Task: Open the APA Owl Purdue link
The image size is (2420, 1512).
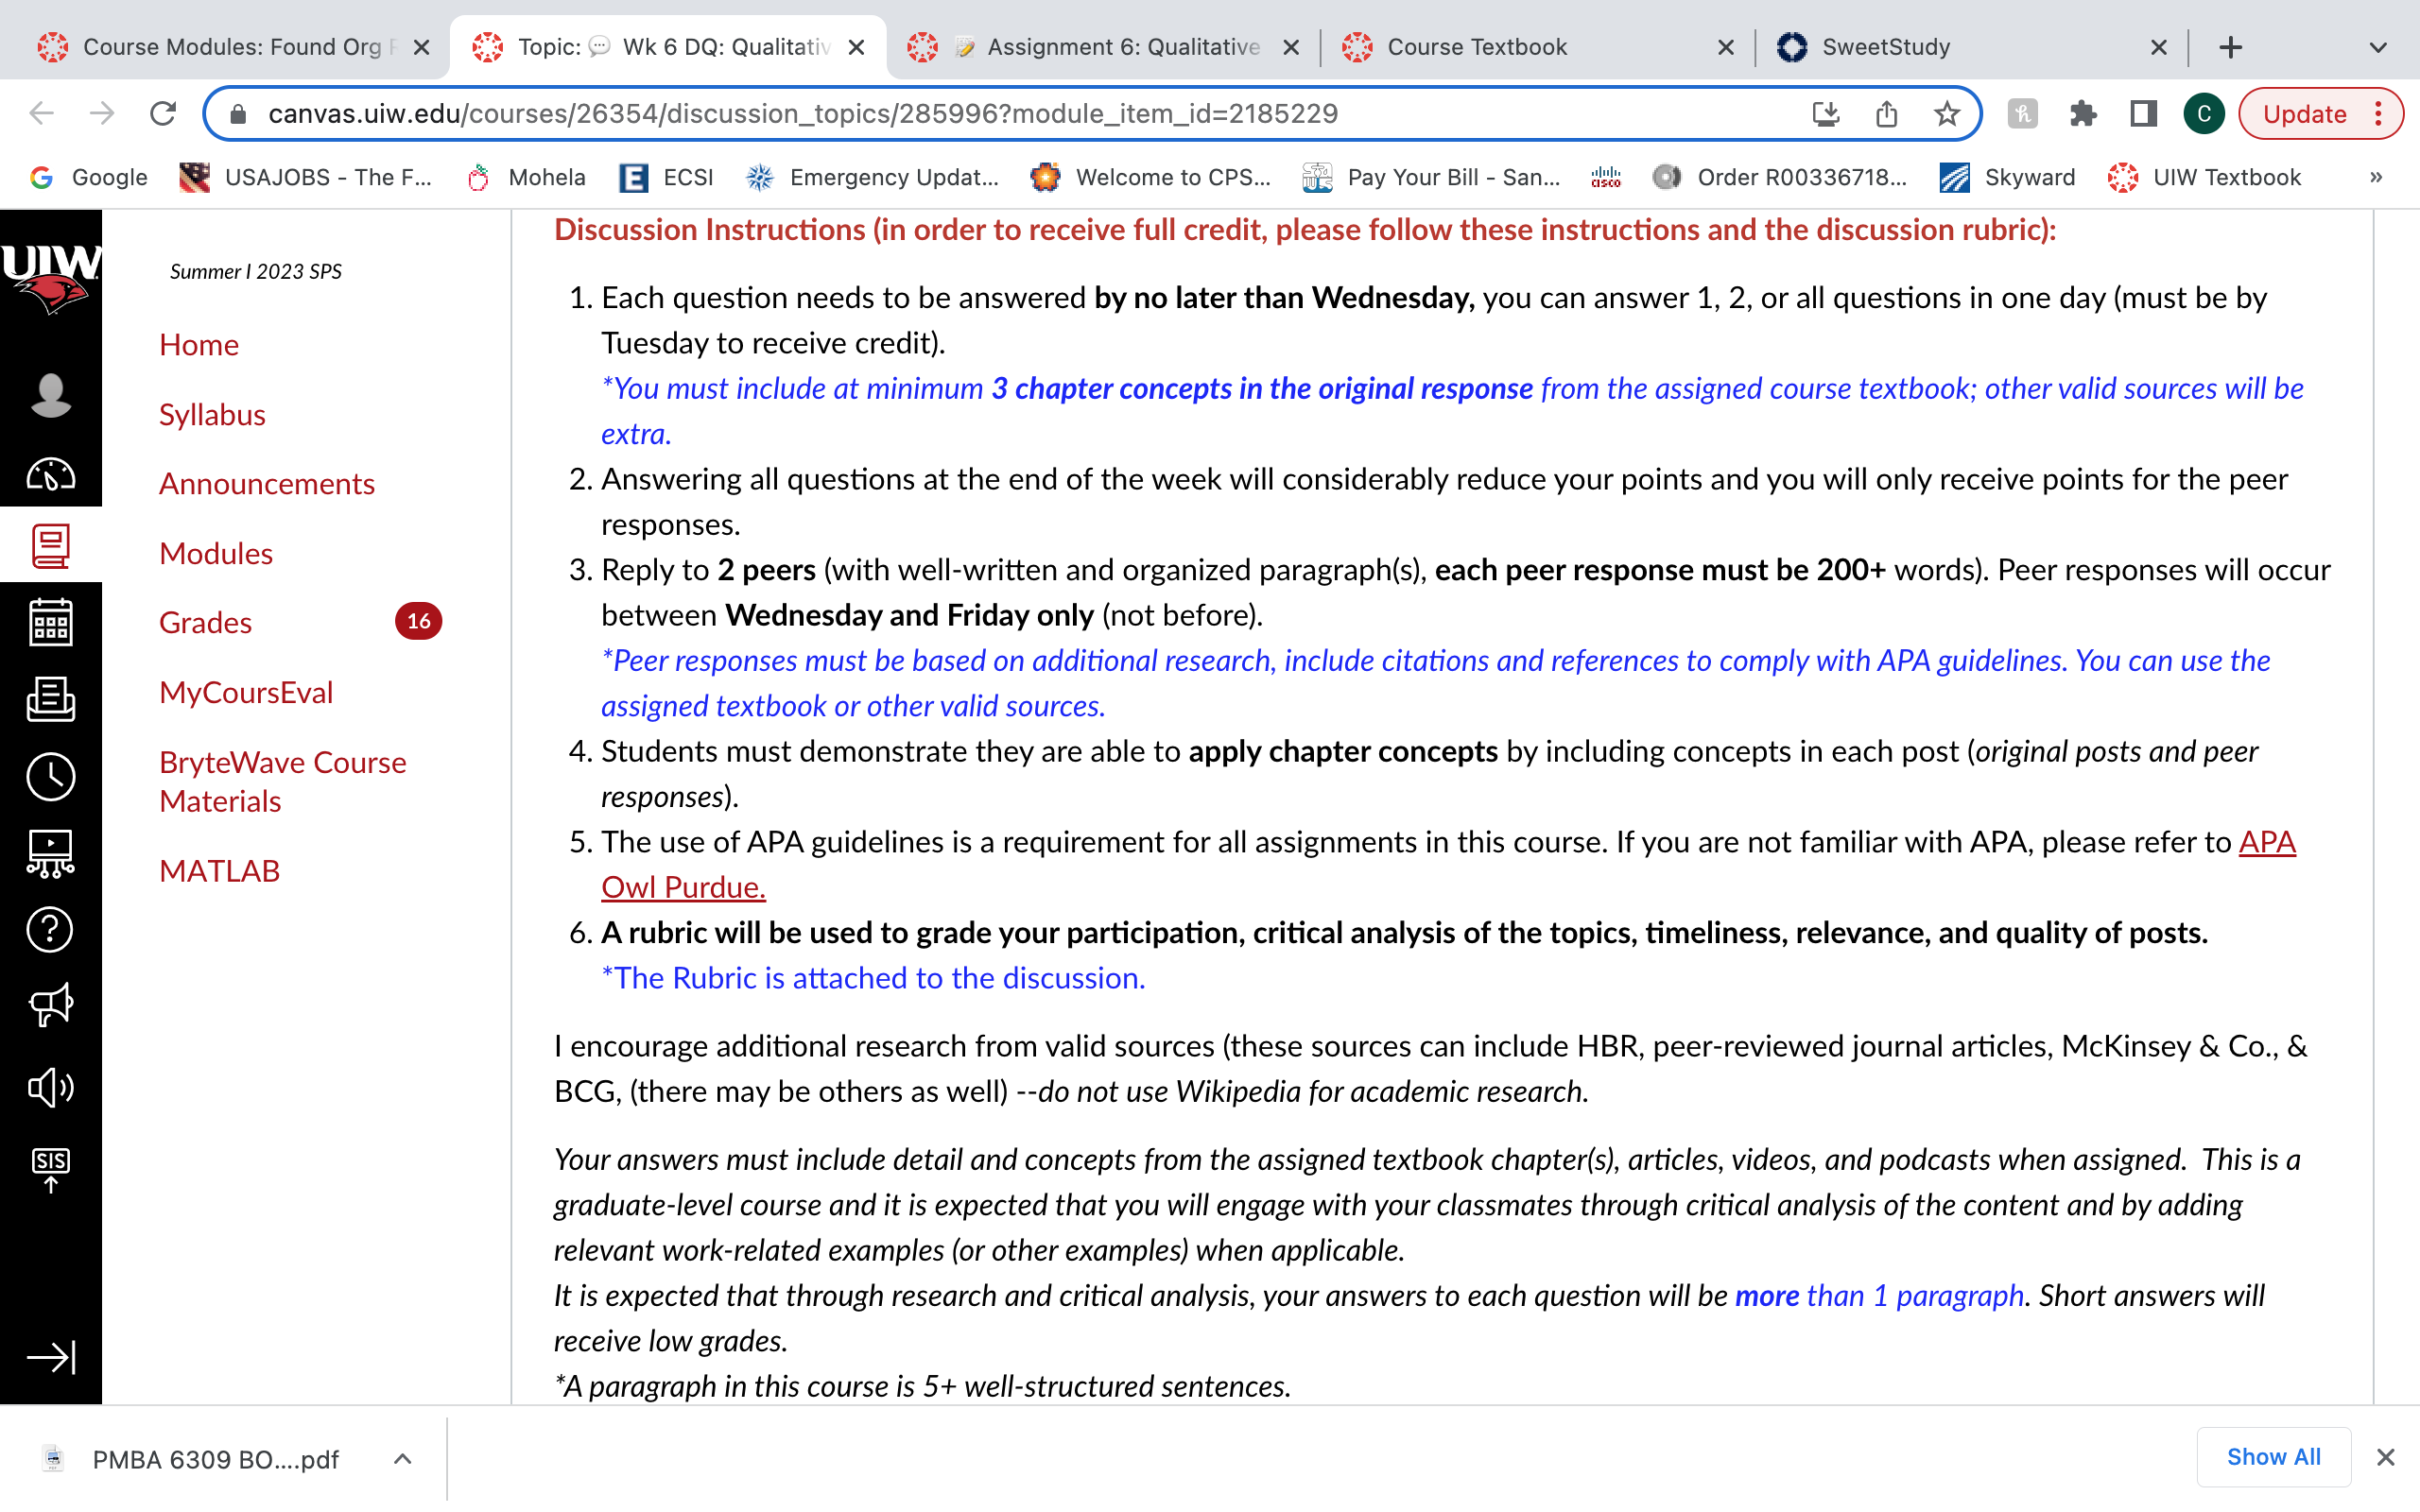Action: point(1448,864)
